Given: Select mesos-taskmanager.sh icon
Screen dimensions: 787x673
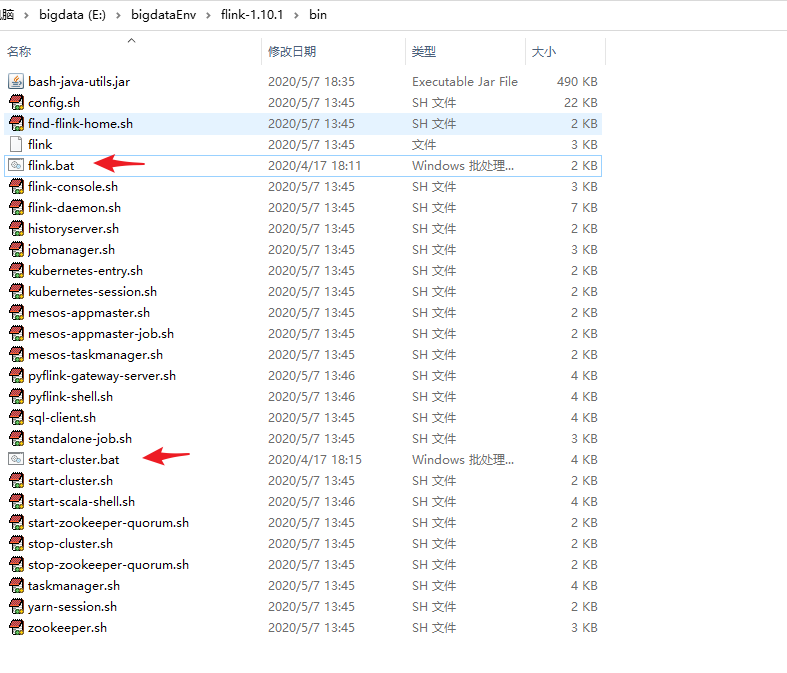Looking at the screenshot, I should pos(16,355).
